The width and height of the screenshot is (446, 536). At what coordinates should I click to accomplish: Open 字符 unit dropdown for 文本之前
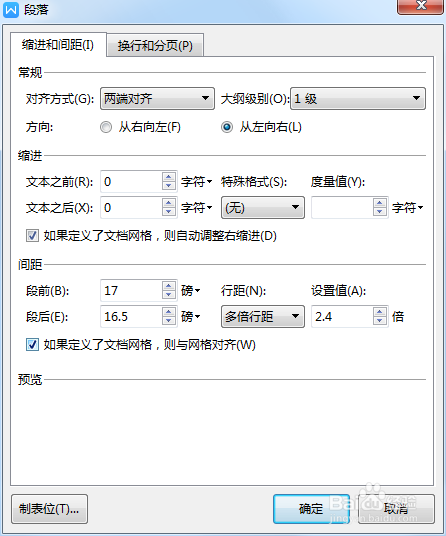[x=197, y=182]
